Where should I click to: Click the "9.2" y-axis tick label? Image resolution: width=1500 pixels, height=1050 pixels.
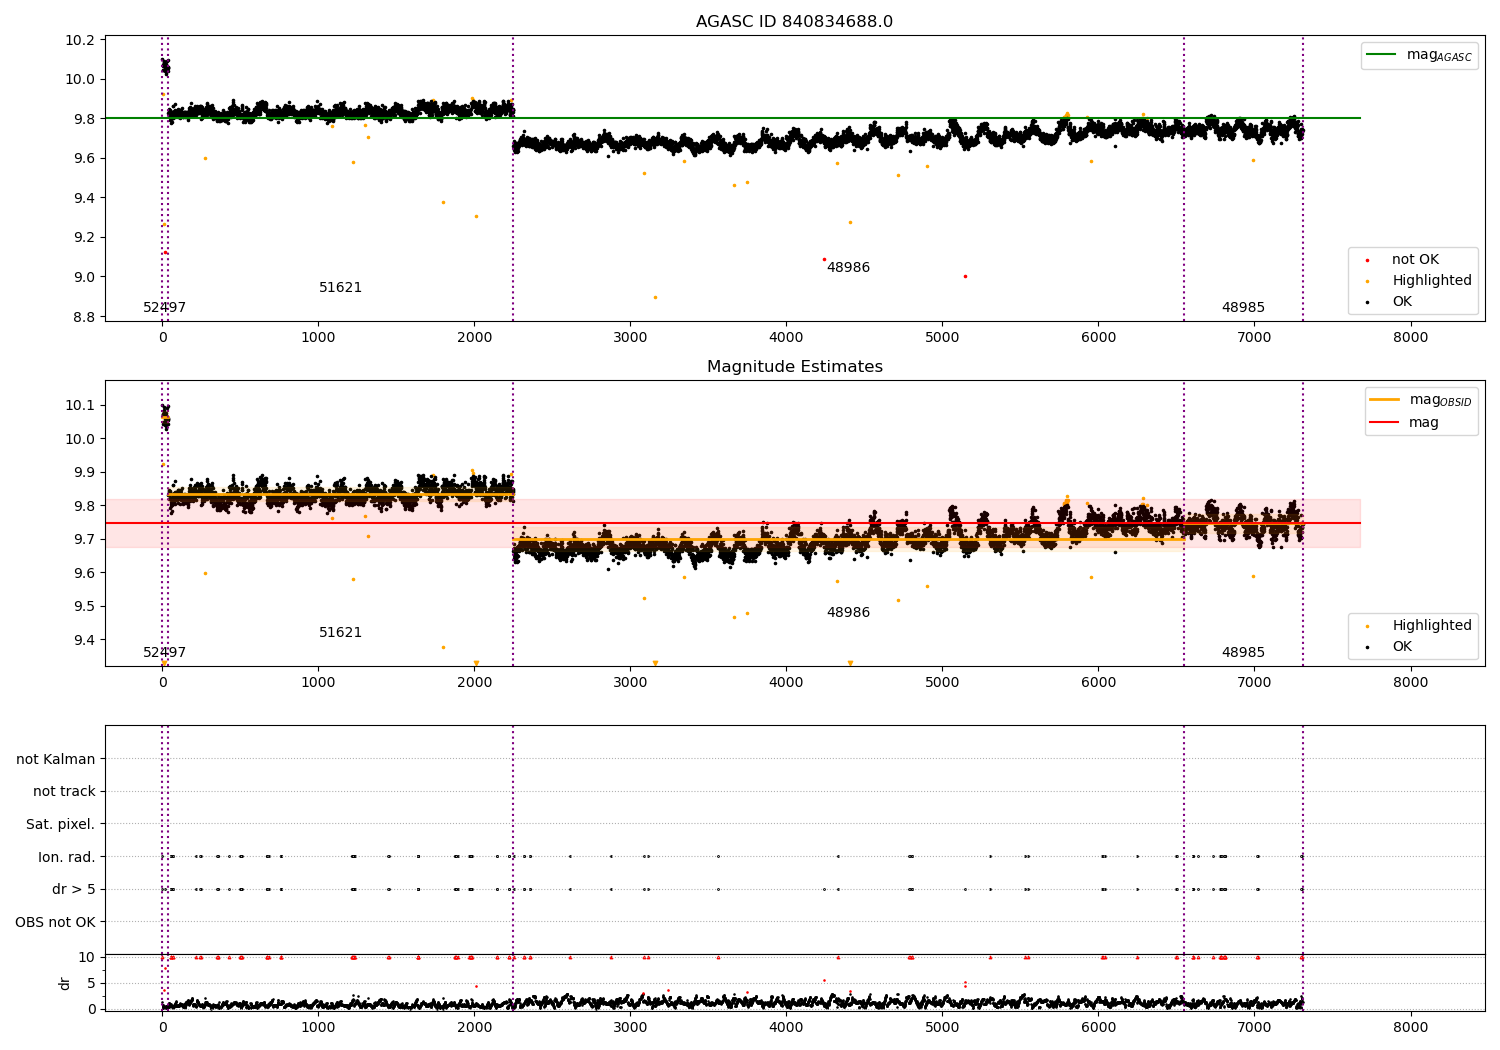pyautogui.click(x=84, y=238)
